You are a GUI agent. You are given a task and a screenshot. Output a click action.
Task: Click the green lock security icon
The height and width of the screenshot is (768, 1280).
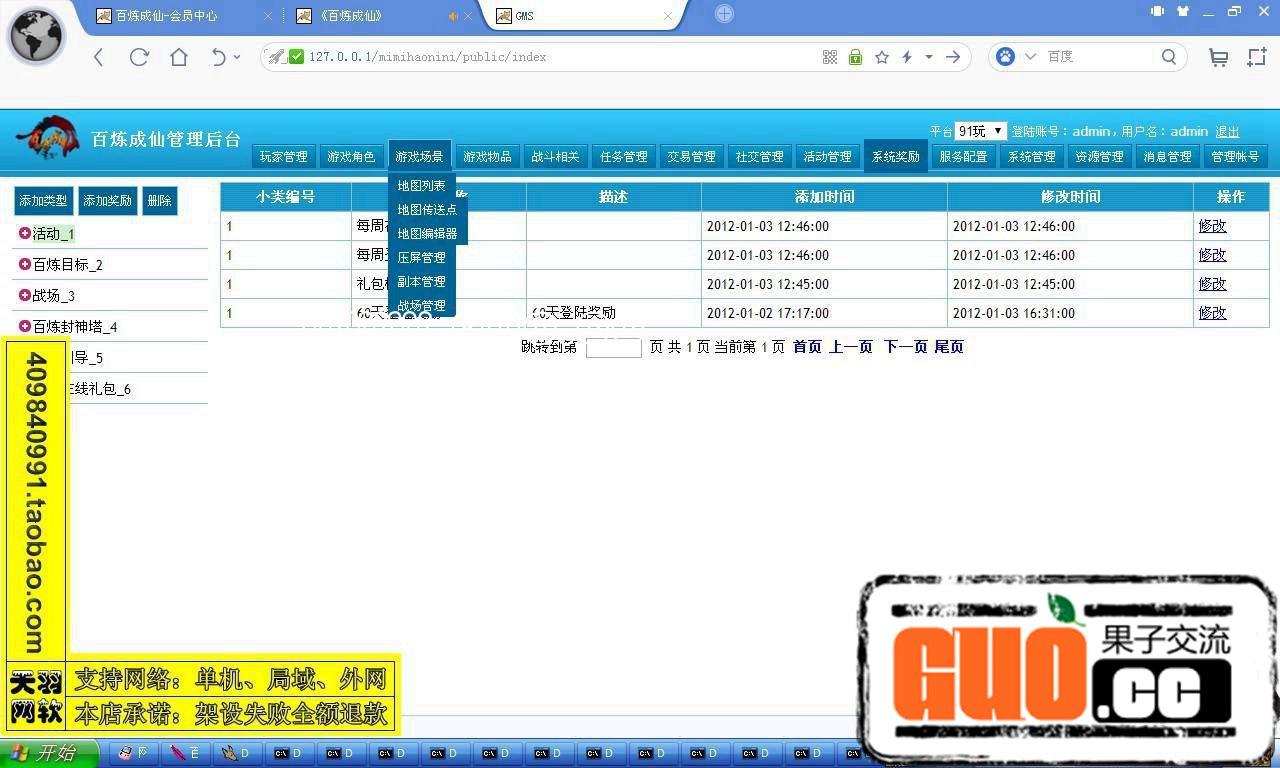[x=855, y=57]
